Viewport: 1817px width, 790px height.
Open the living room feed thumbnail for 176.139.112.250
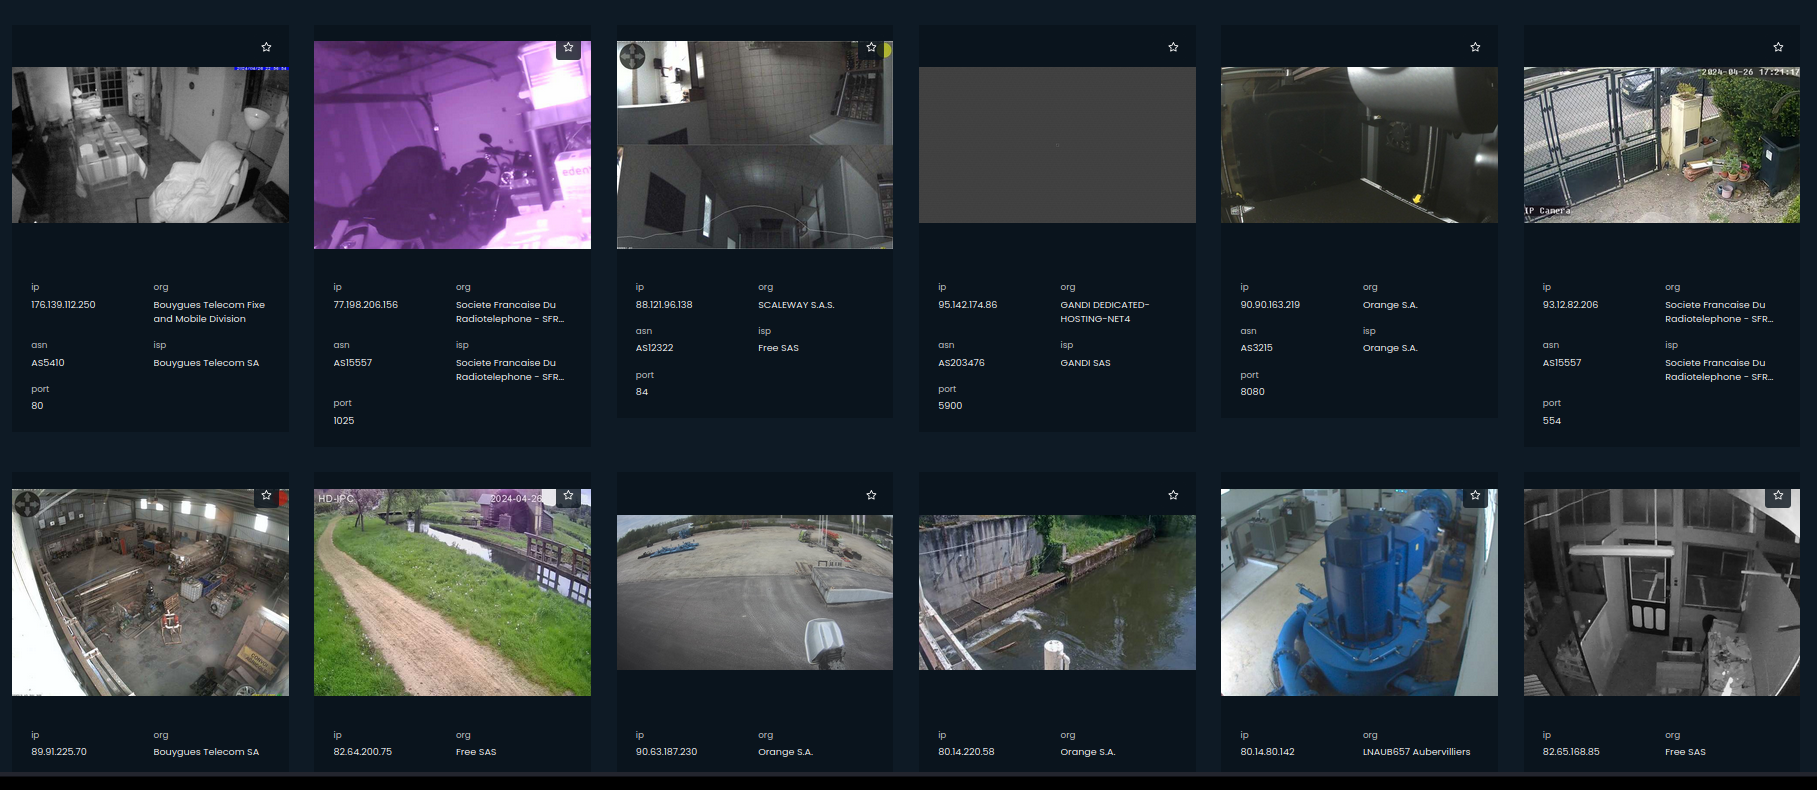point(150,145)
